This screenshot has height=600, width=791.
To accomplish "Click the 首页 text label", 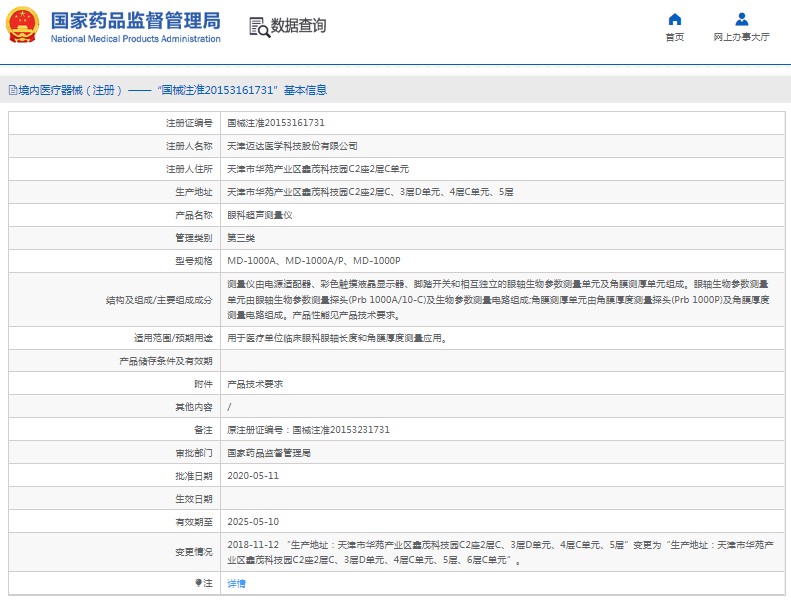I will click(674, 37).
